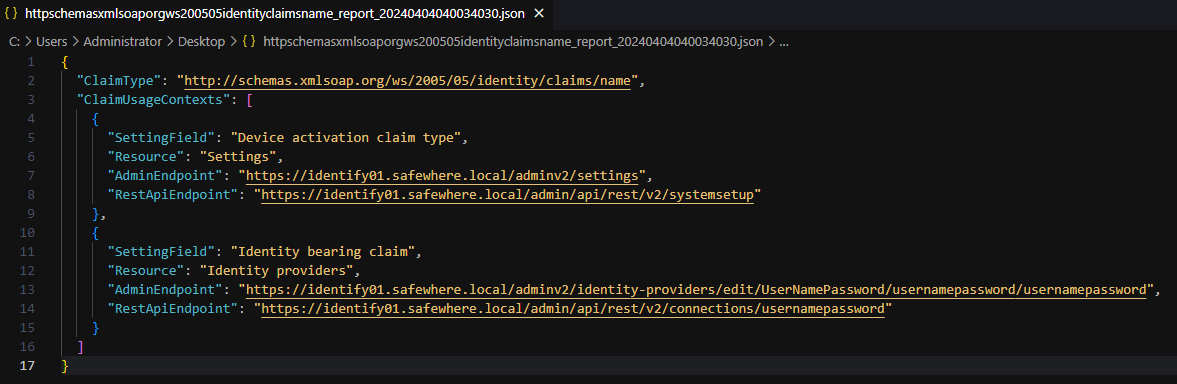Click the opening square bracket on line 3

click(249, 100)
